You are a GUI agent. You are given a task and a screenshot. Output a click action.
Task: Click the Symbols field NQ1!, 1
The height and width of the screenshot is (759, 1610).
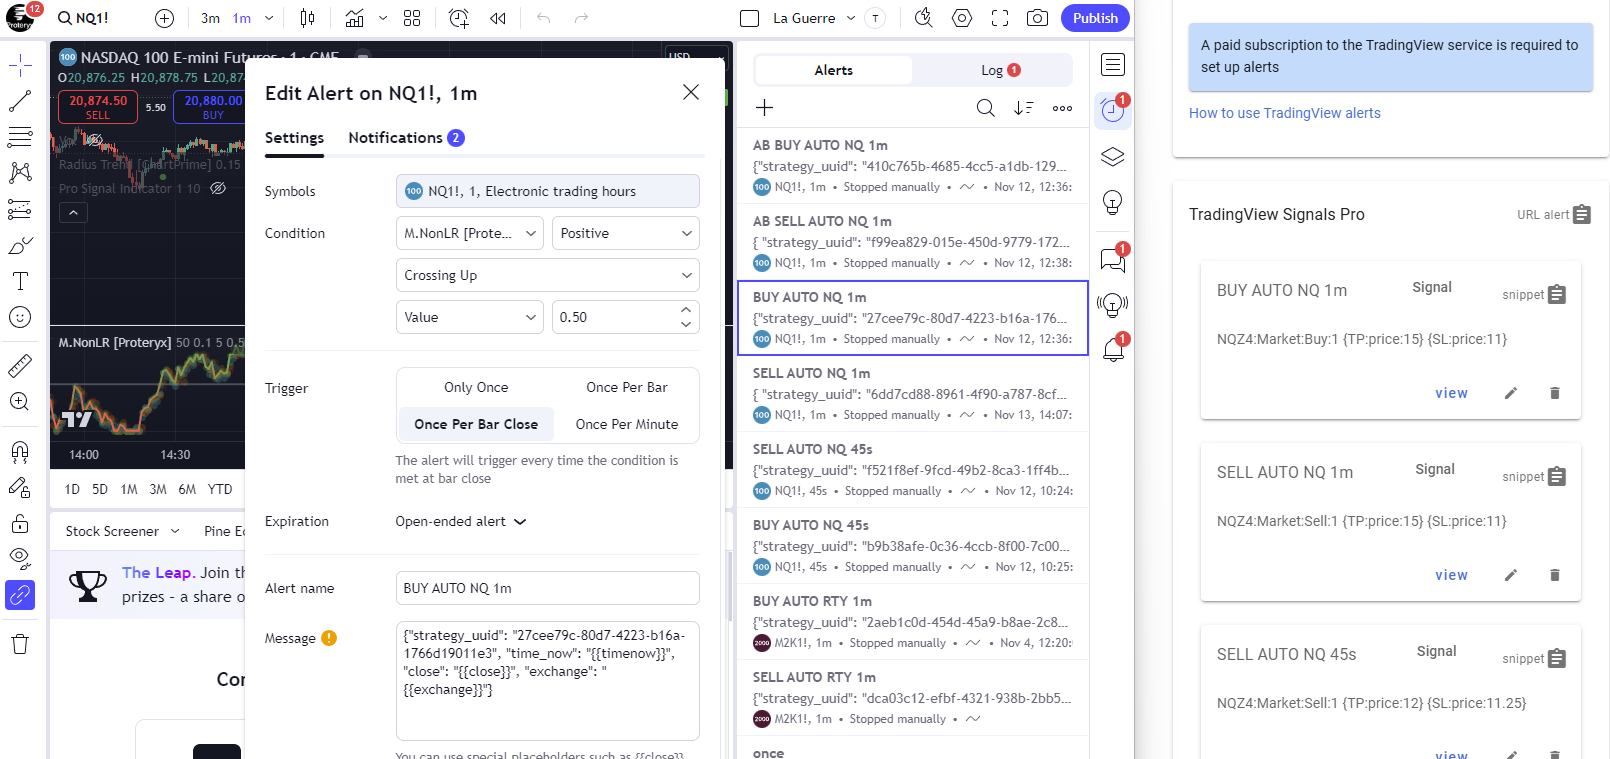547,191
